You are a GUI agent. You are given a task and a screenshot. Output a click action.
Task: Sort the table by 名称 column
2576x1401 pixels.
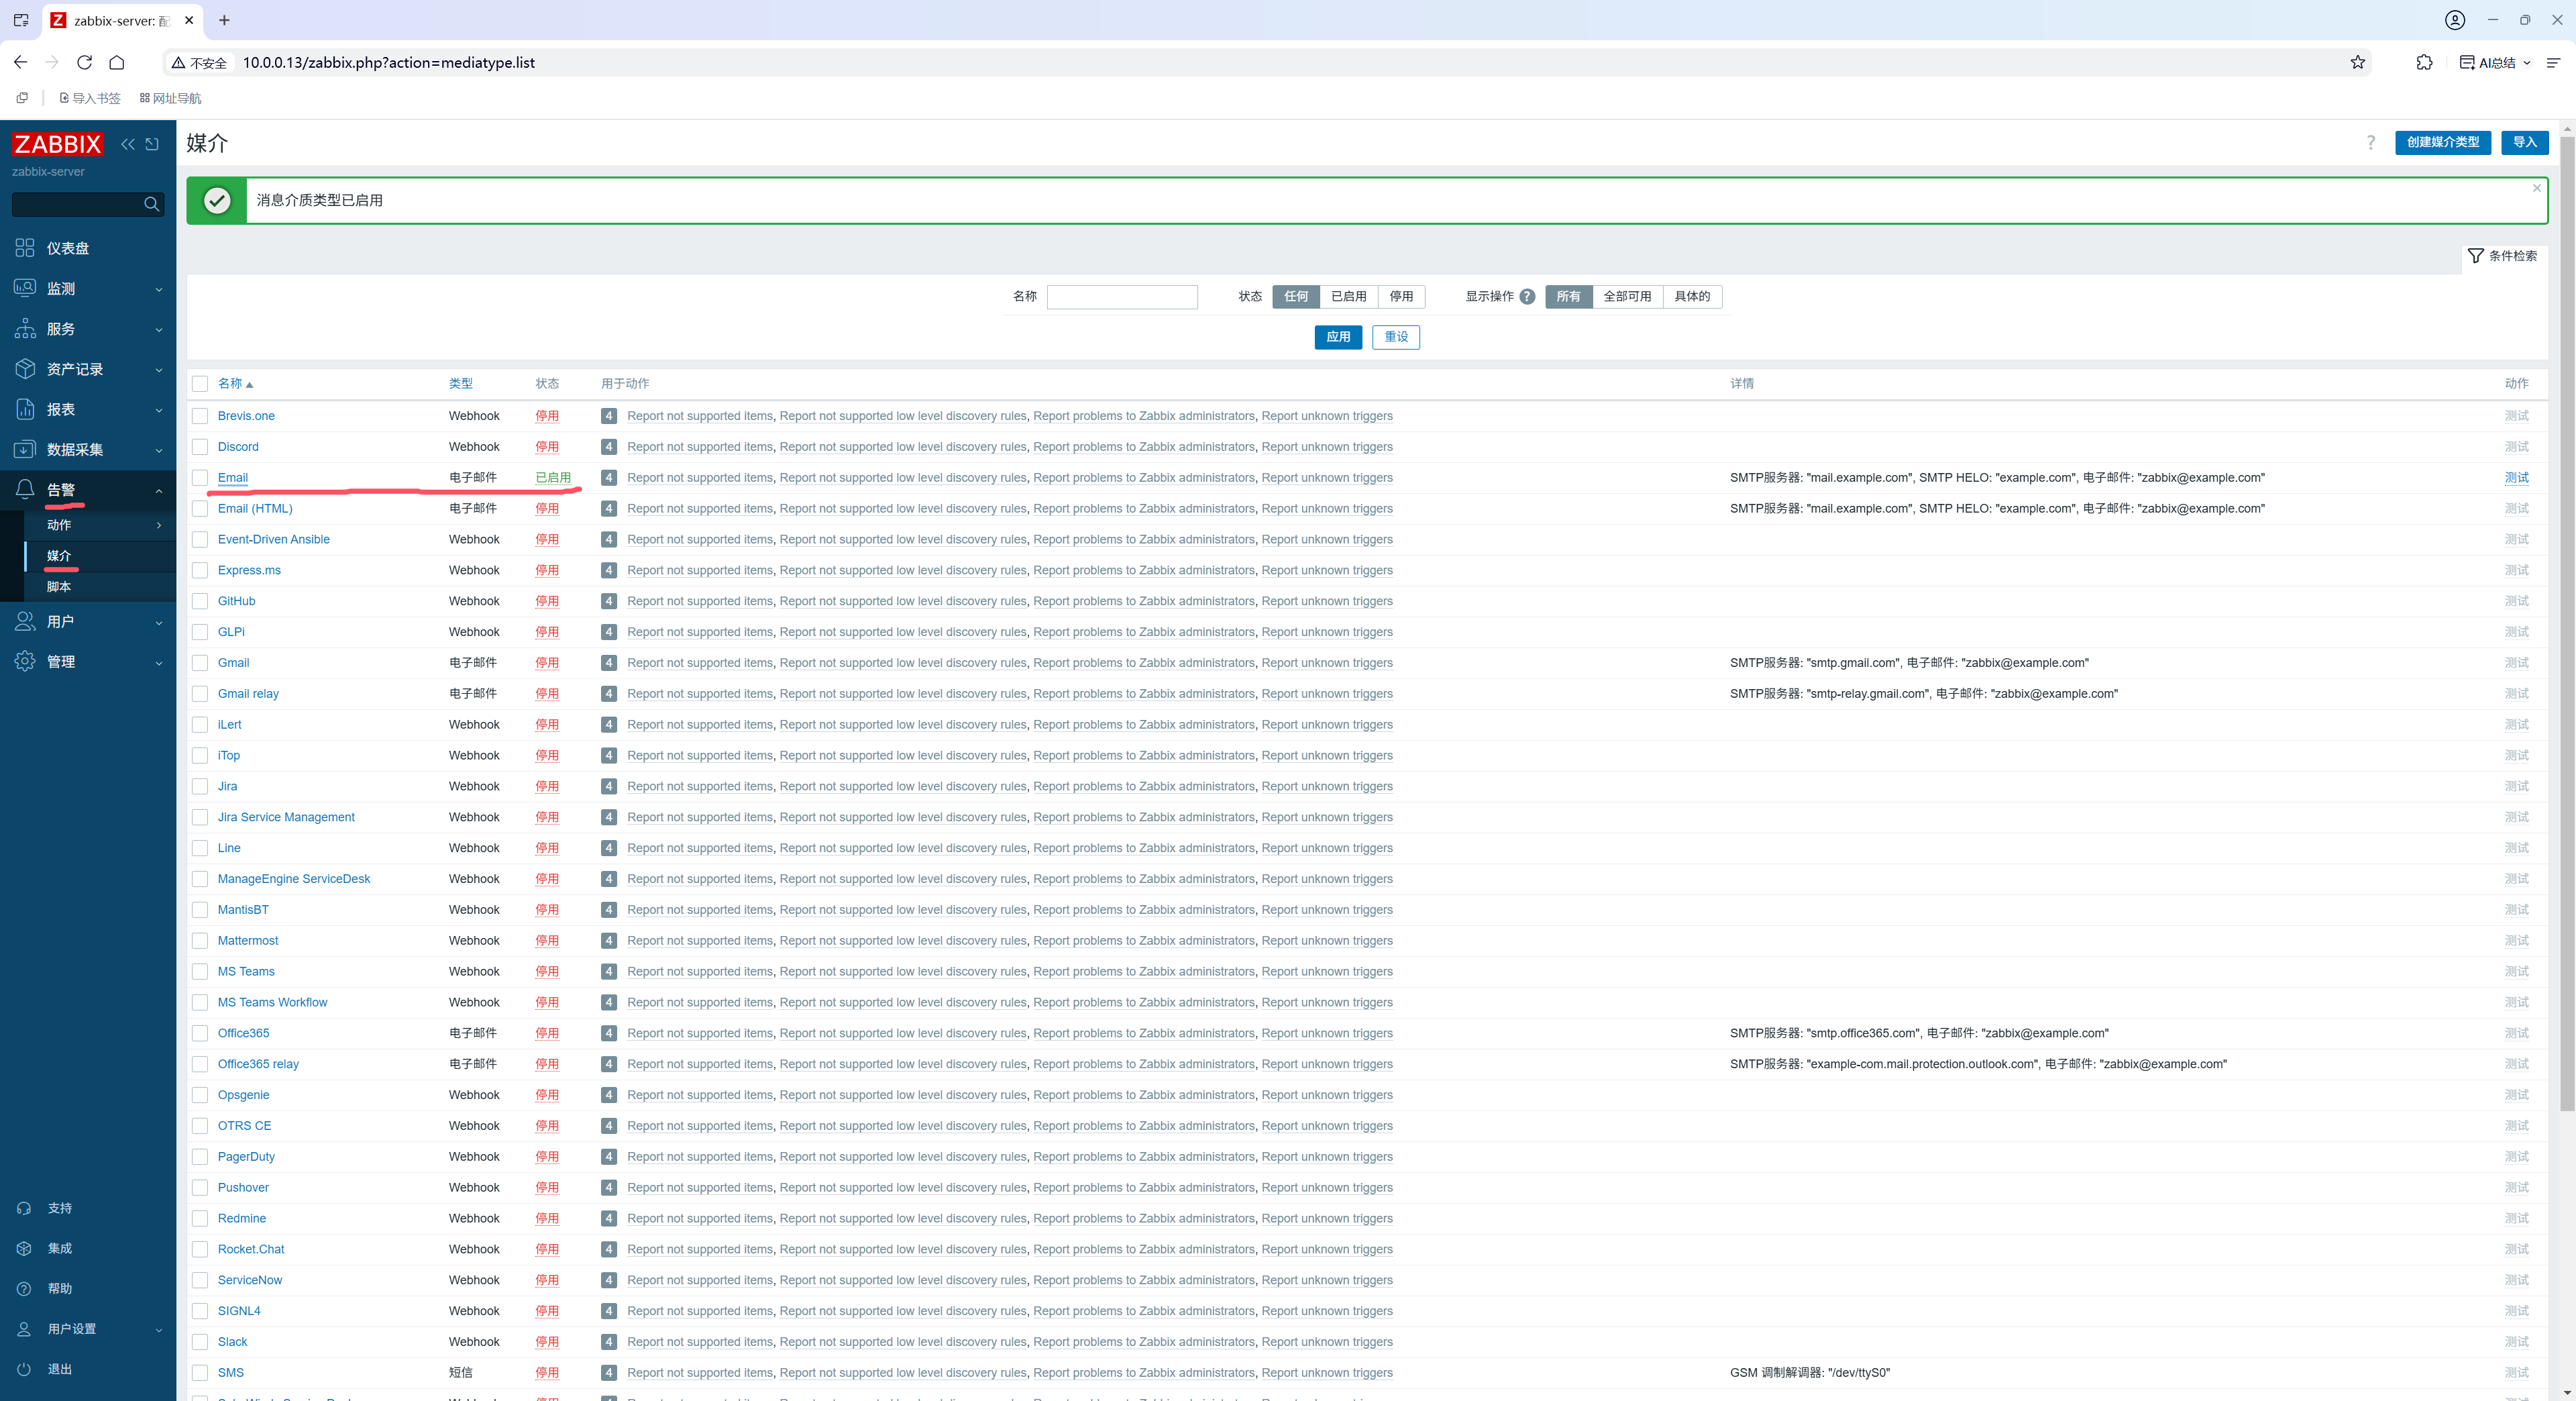(235, 384)
